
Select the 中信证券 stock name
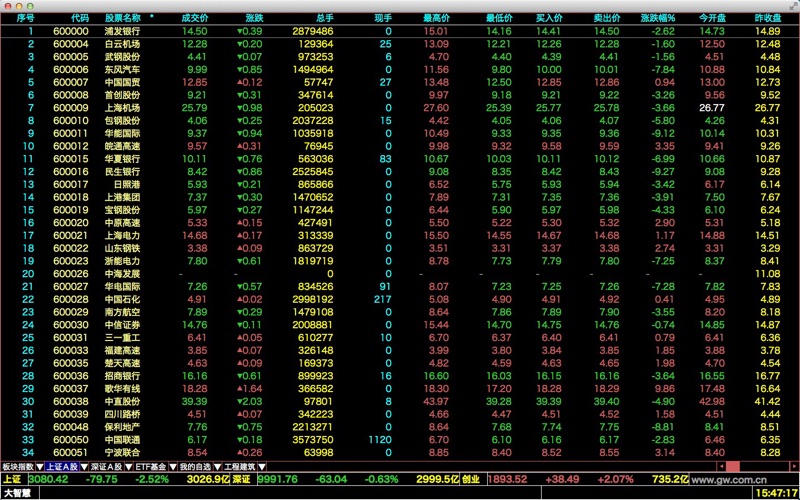[122, 324]
